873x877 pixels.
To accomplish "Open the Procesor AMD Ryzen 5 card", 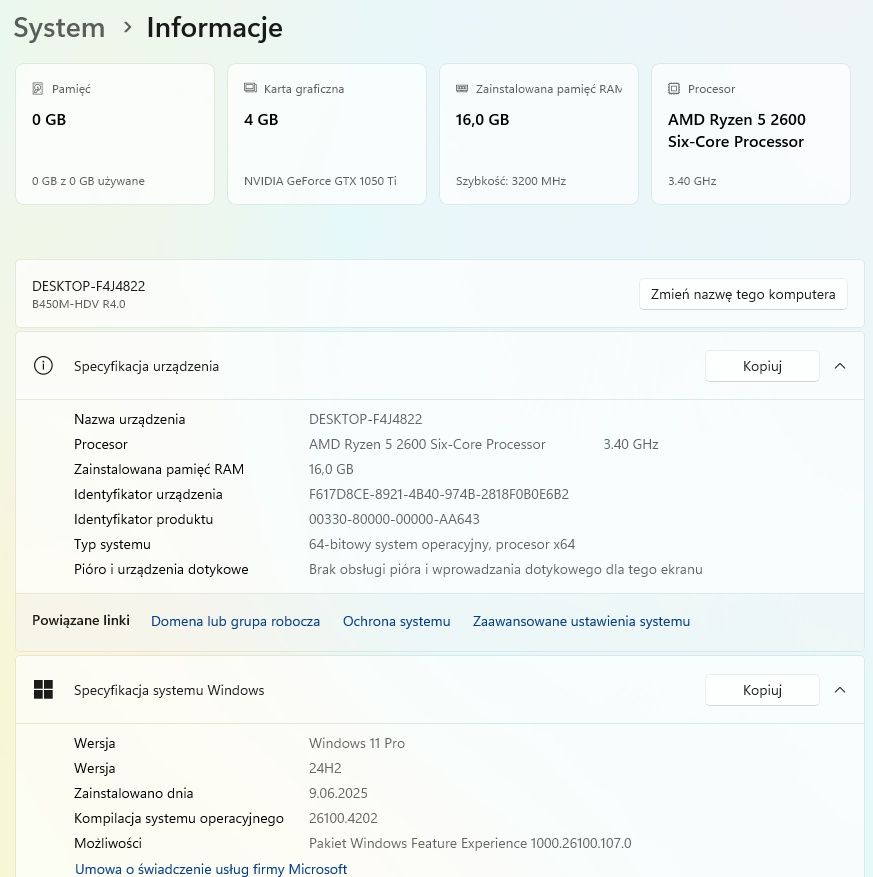I will coord(751,134).
